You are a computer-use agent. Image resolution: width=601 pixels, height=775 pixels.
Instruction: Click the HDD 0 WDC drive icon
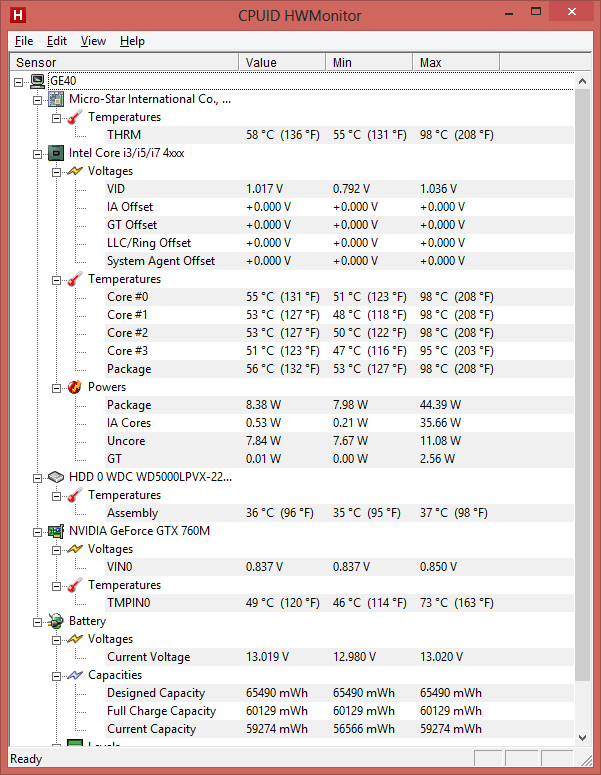pos(56,477)
